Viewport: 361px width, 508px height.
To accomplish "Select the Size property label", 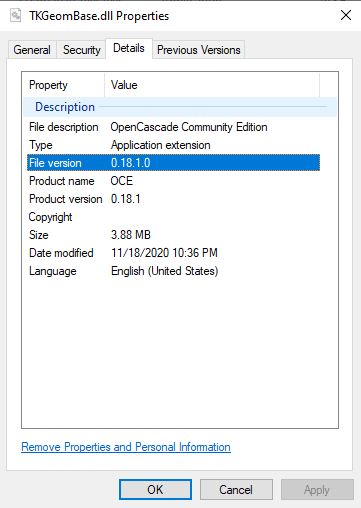I will click(x=39, y=235).
